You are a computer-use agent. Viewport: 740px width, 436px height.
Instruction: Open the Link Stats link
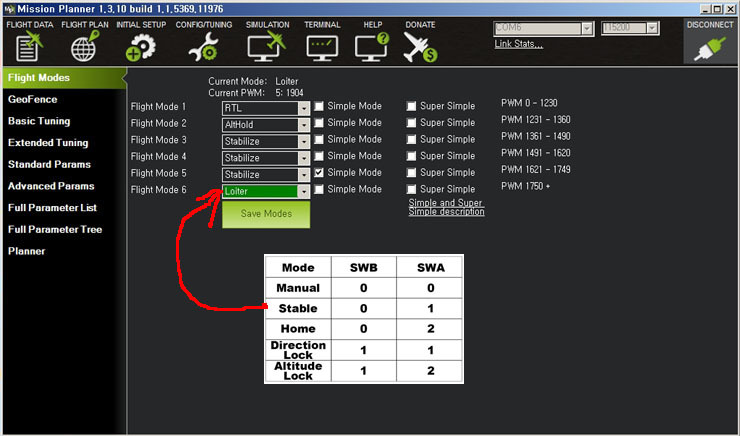pos(519,44)
